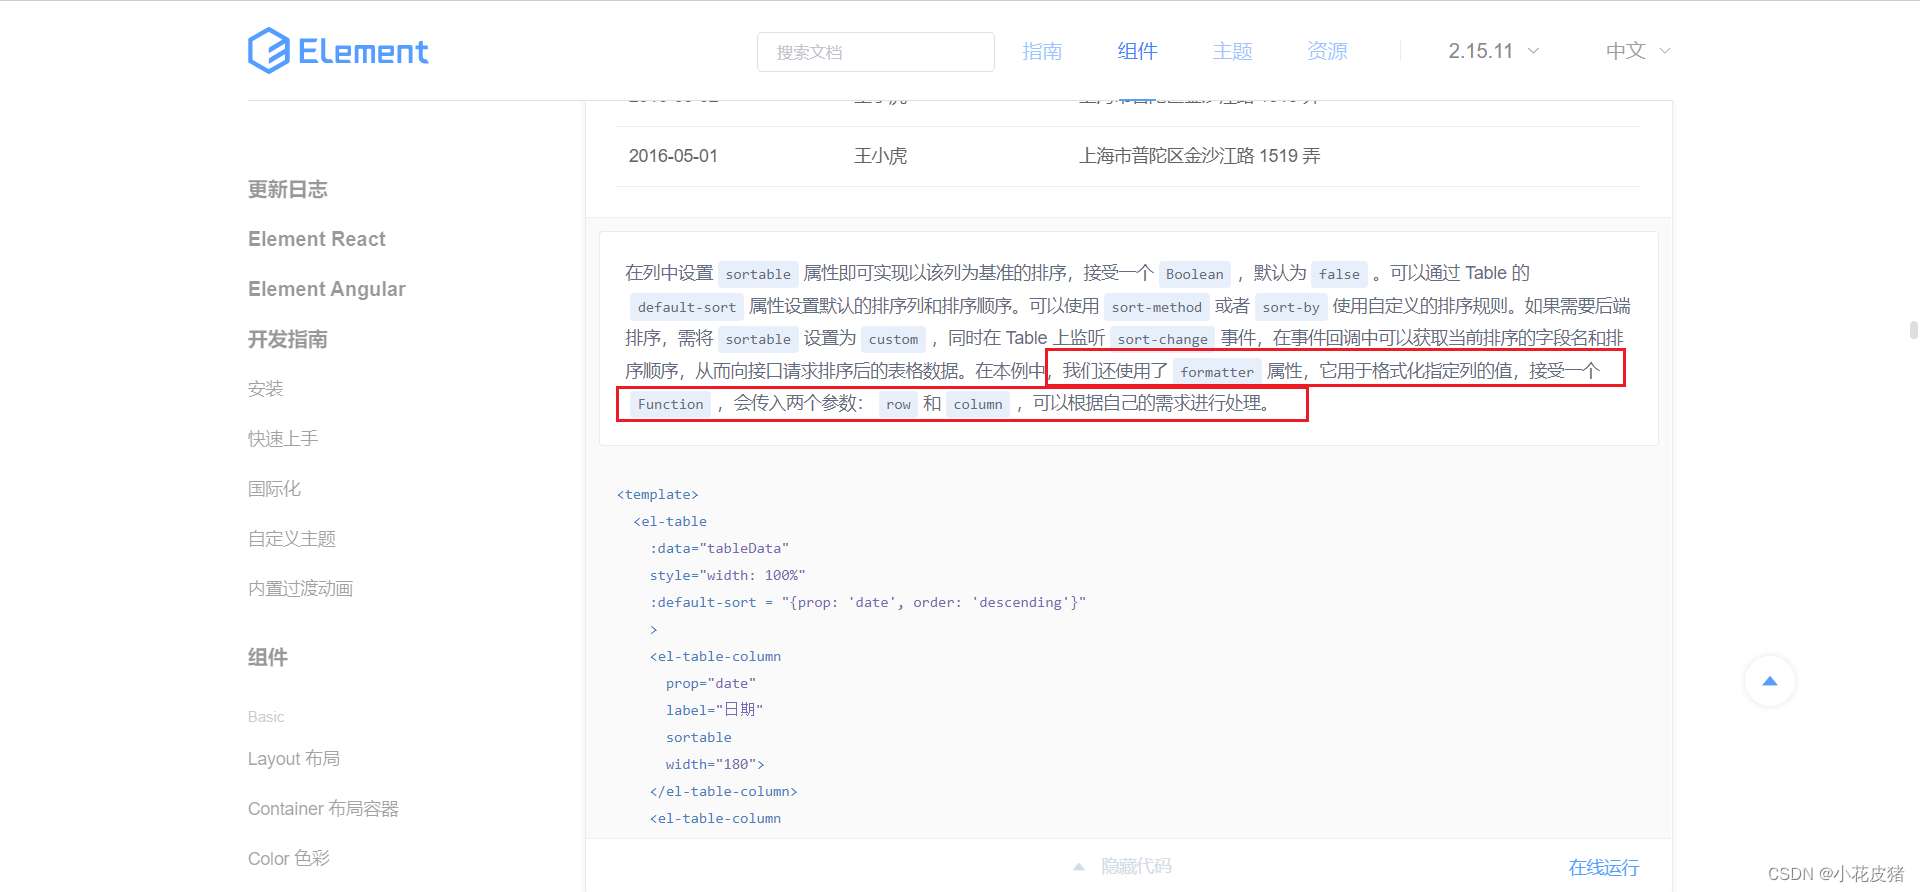
Task: Focus the 搜索文档 search box
Action: (x=876, y=52)
